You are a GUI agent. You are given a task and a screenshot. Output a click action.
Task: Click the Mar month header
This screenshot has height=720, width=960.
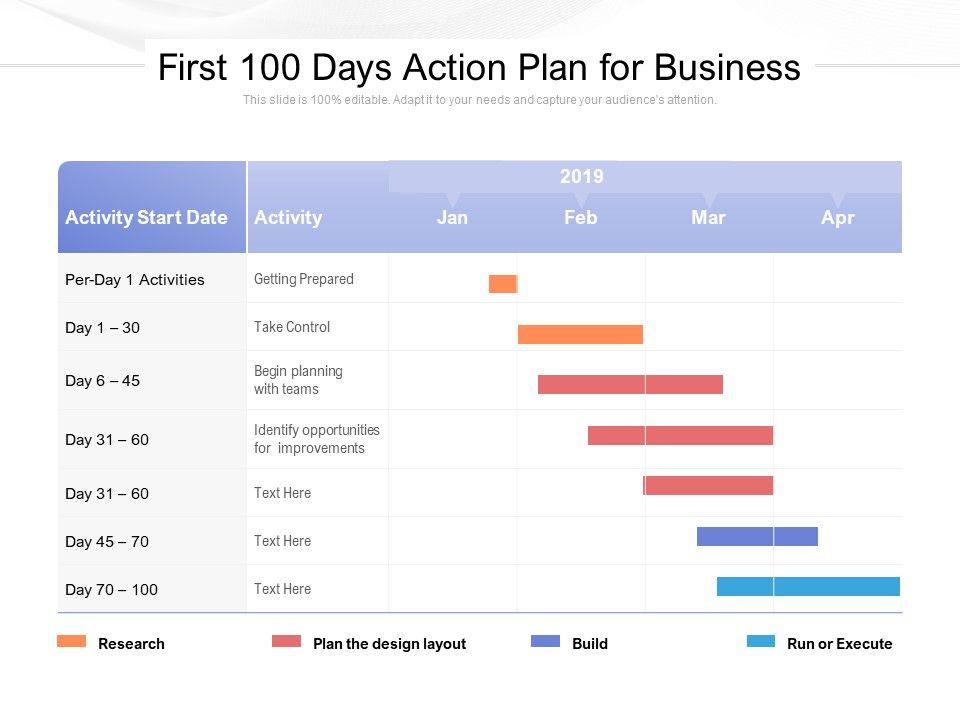(708, 217)
